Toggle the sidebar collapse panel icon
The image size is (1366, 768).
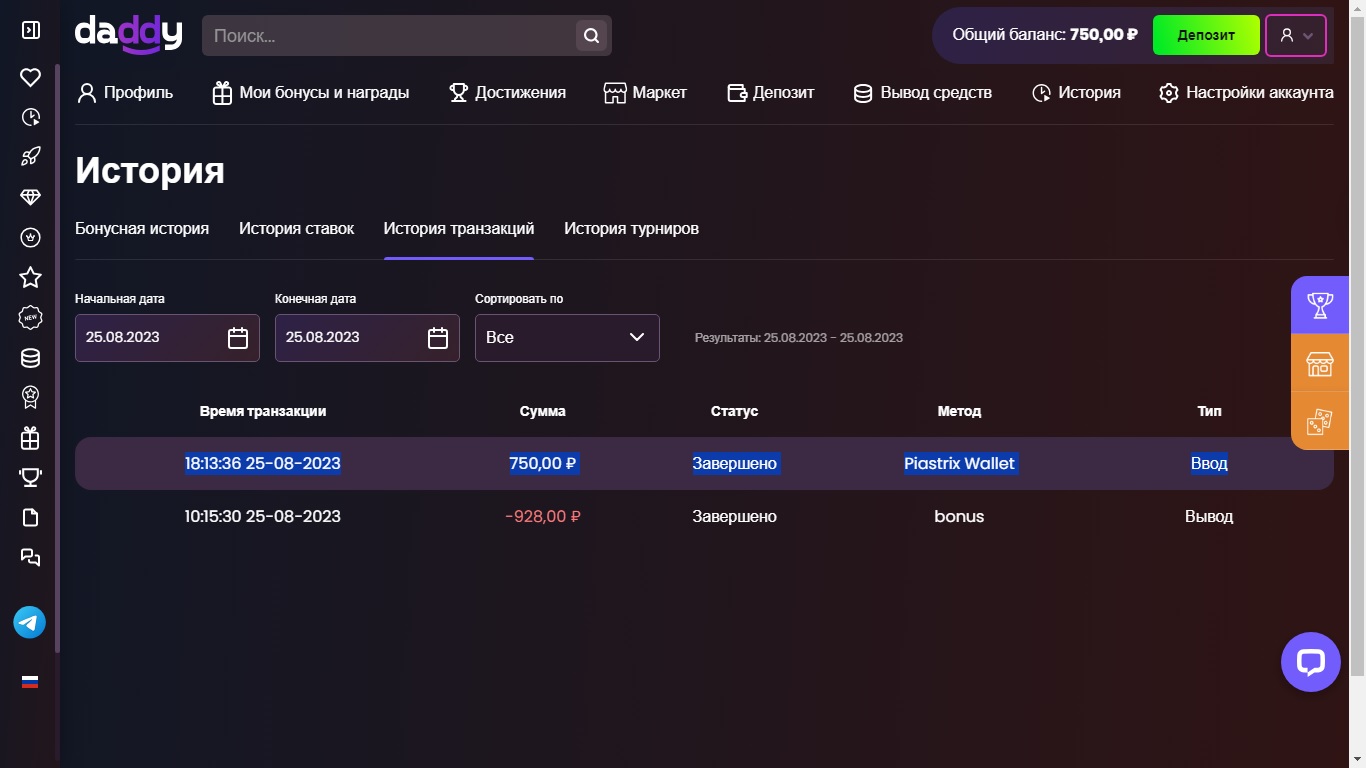30,30
